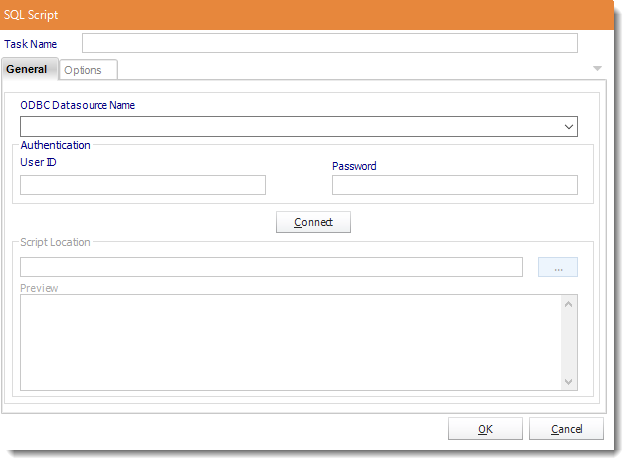Click the Script Location group label

tap(55, 242)
